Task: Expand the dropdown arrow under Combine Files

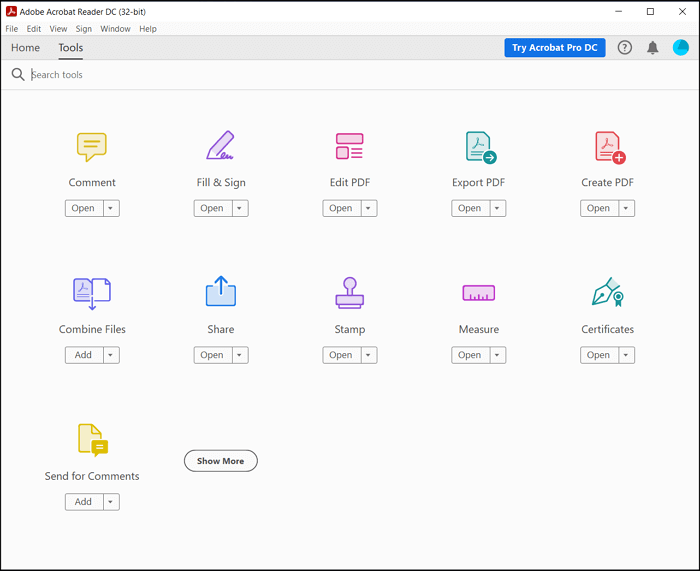Action: pyautogui.click(x=111, y=355)
